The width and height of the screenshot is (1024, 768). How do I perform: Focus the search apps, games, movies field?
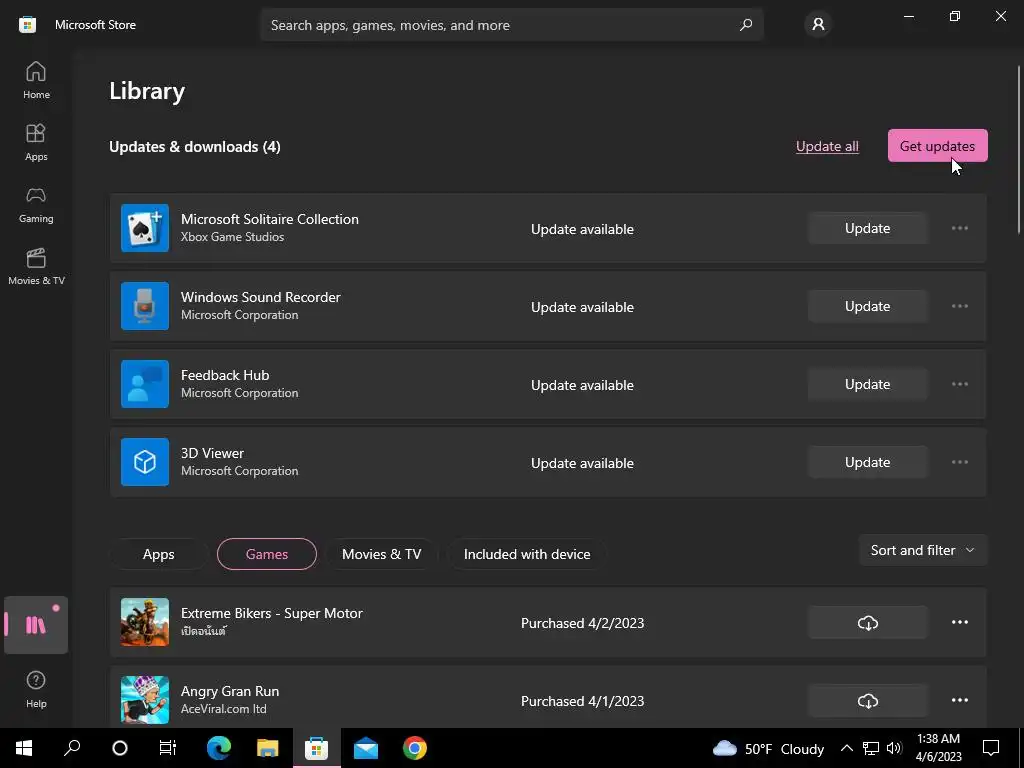[512, 25]
